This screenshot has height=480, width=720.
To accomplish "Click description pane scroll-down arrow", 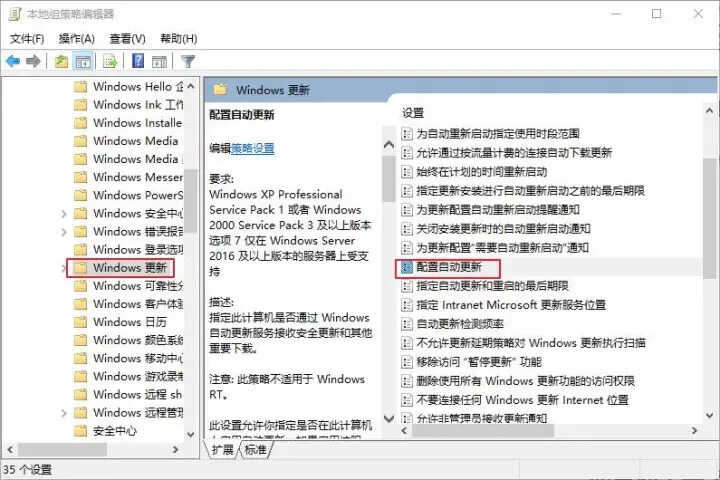I will [389, 418].
